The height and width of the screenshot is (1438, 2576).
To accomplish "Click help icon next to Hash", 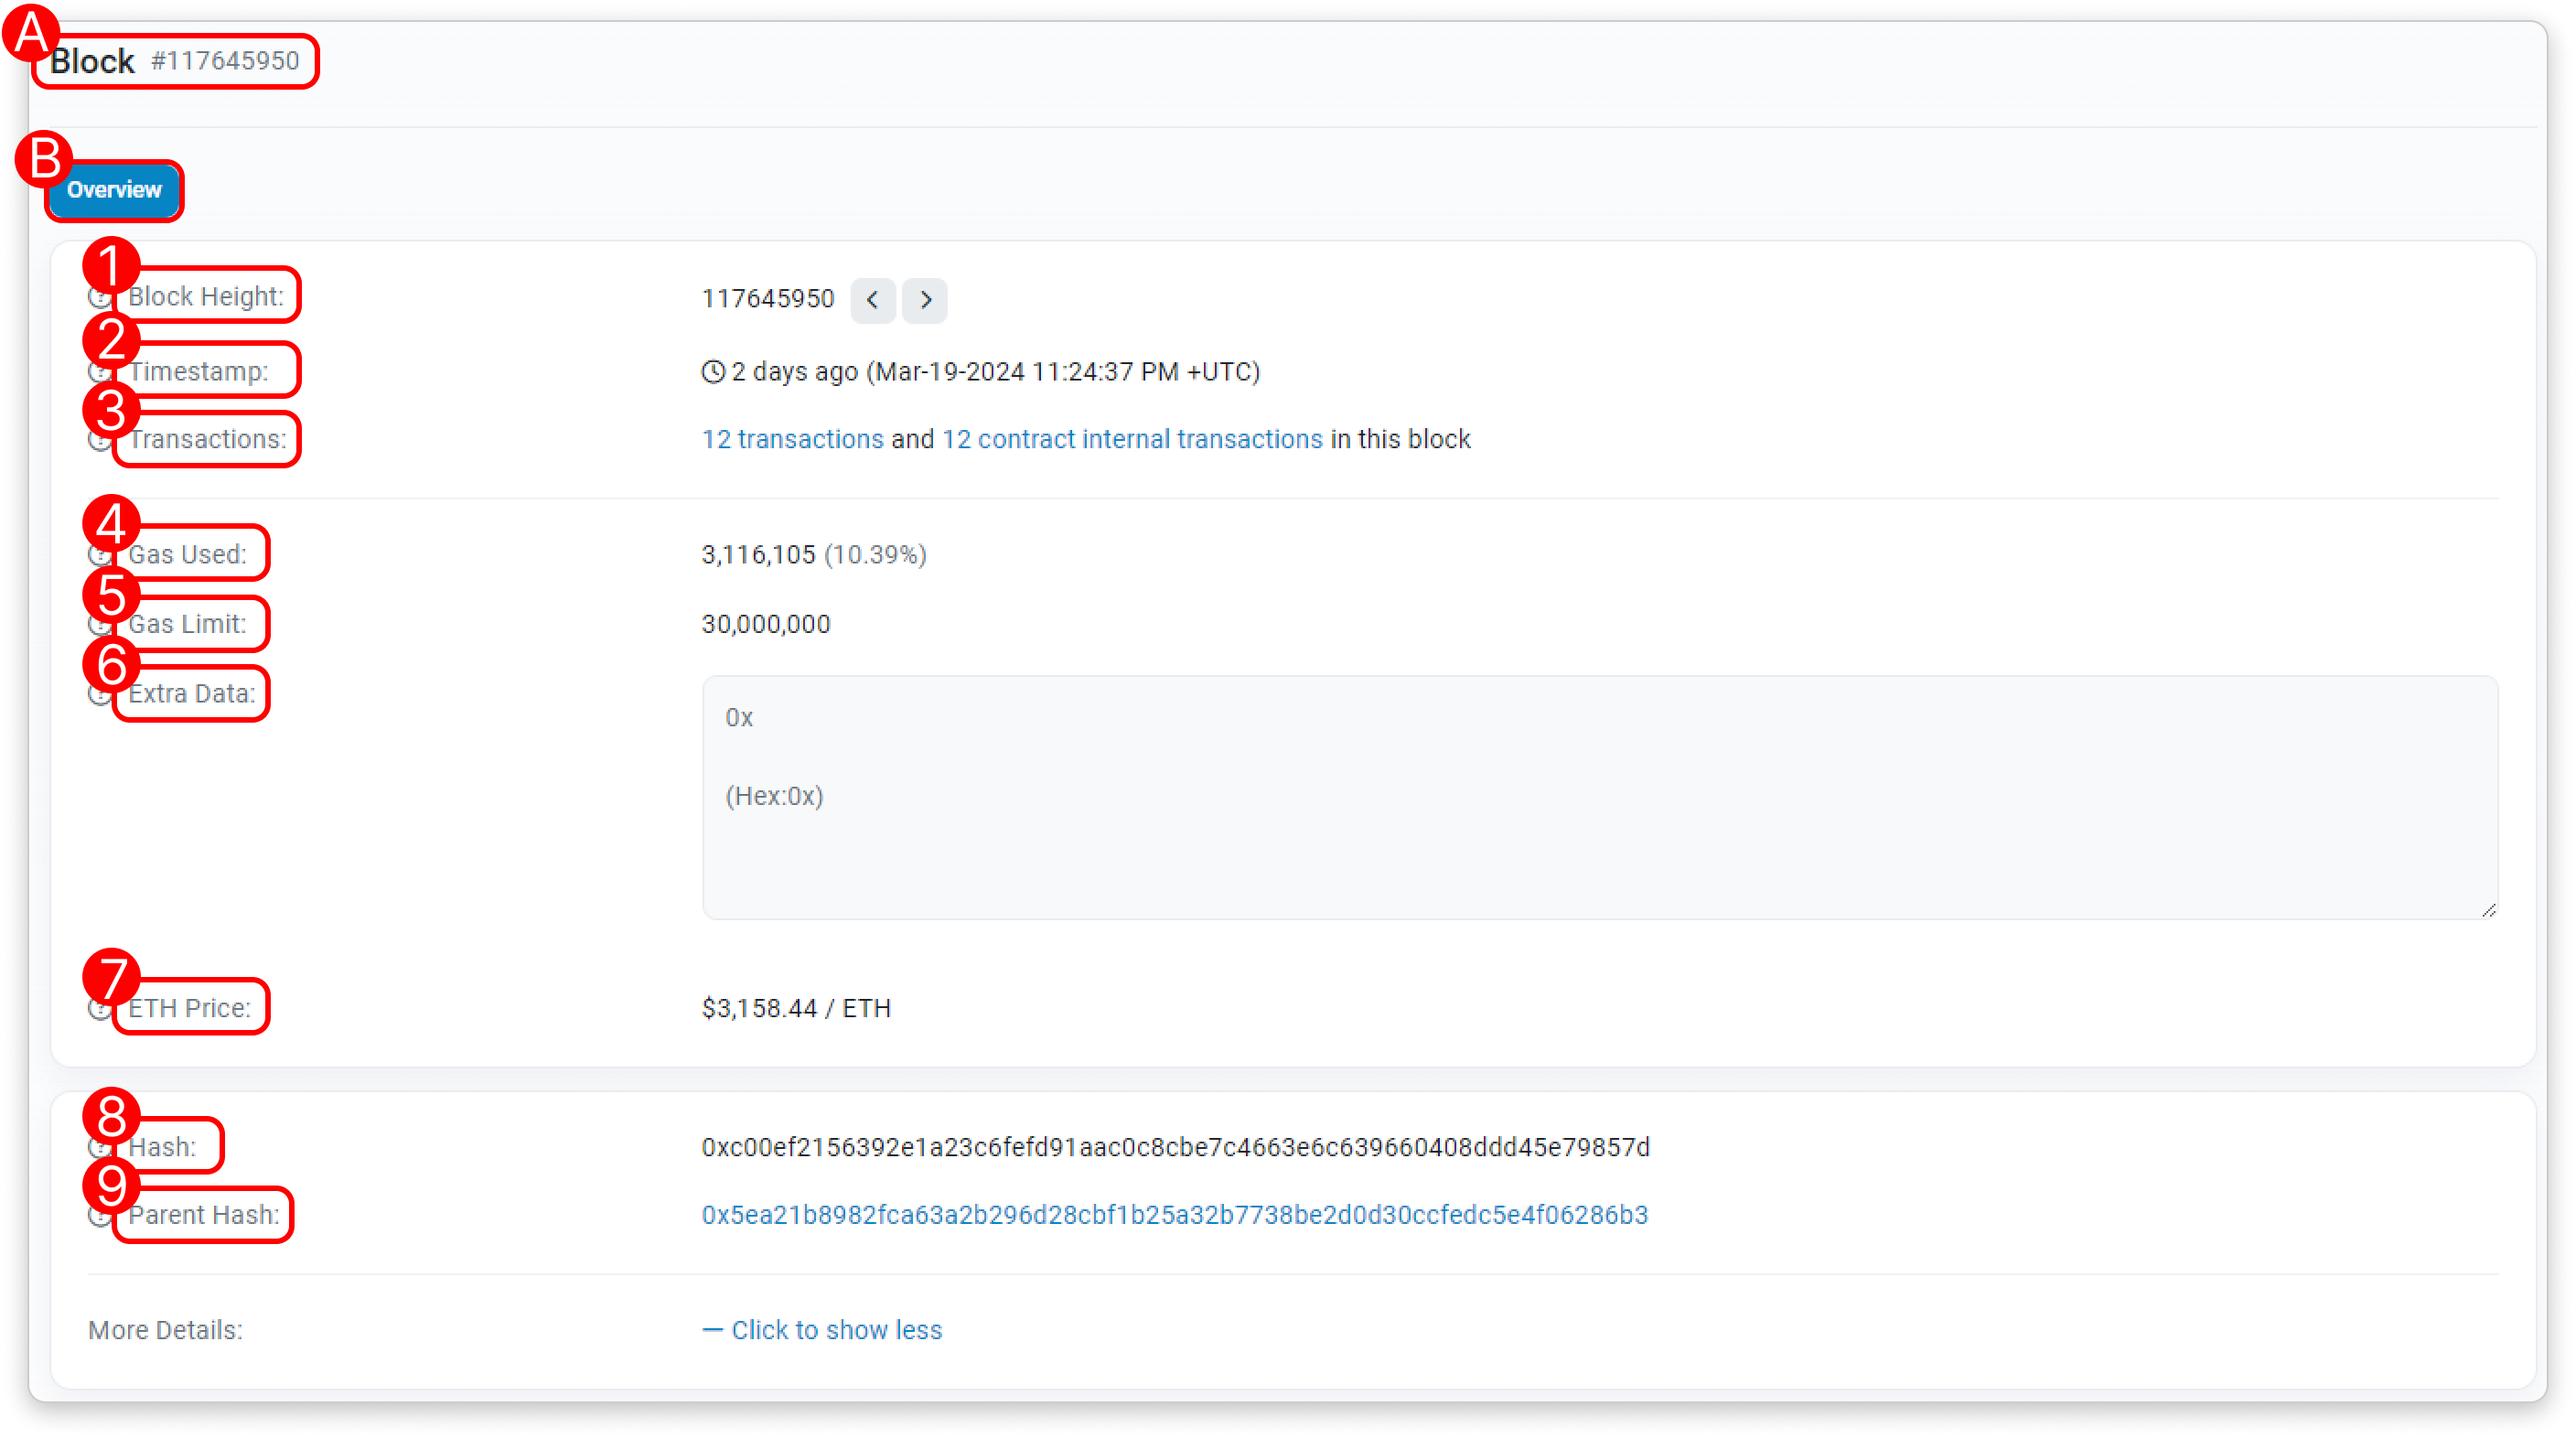I will (x=99, y=1147).
